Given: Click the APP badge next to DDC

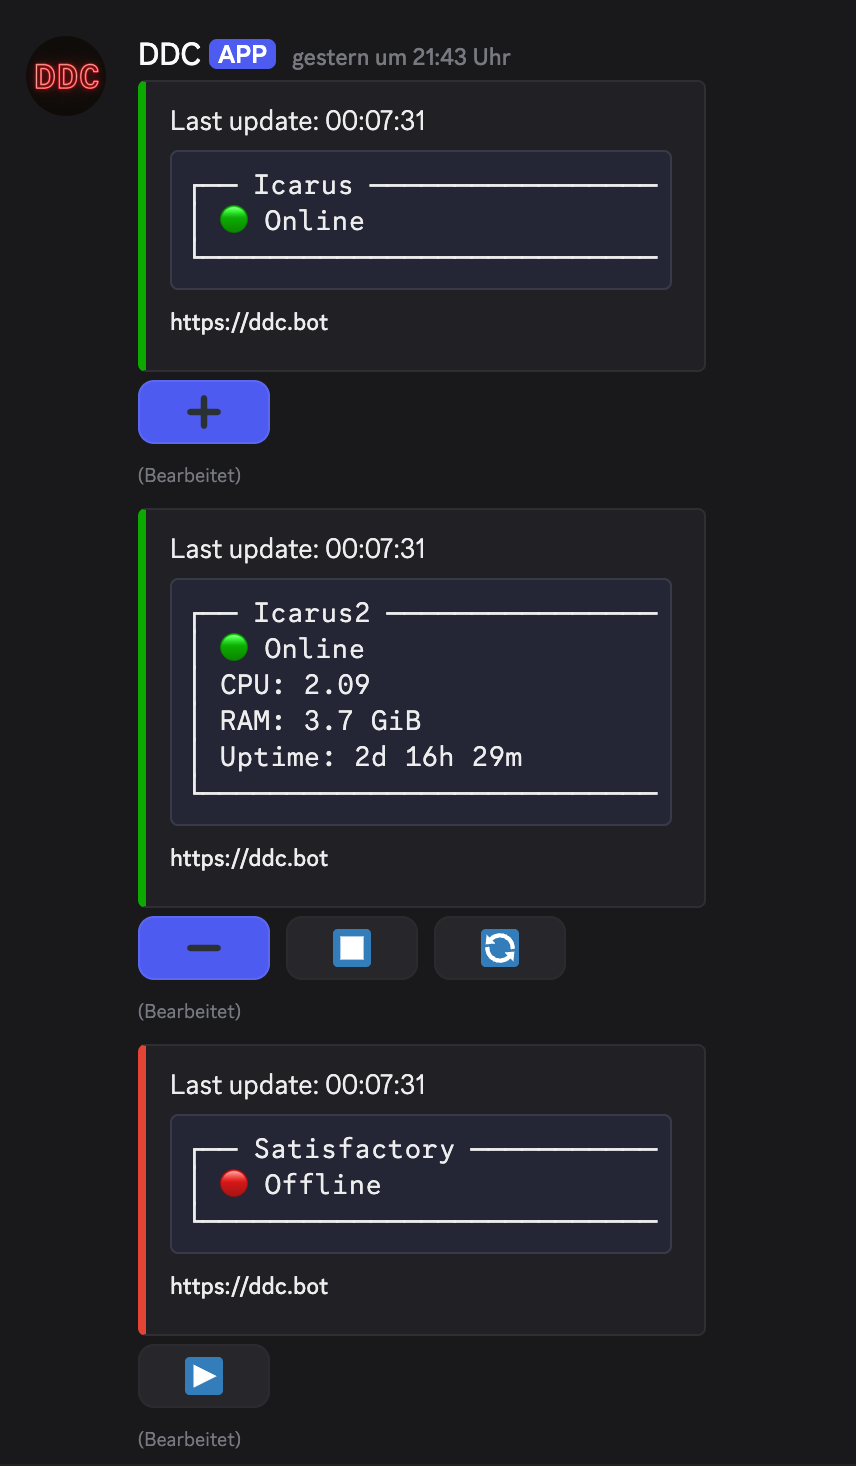Looking at the screenshot, I should point(243,54).
